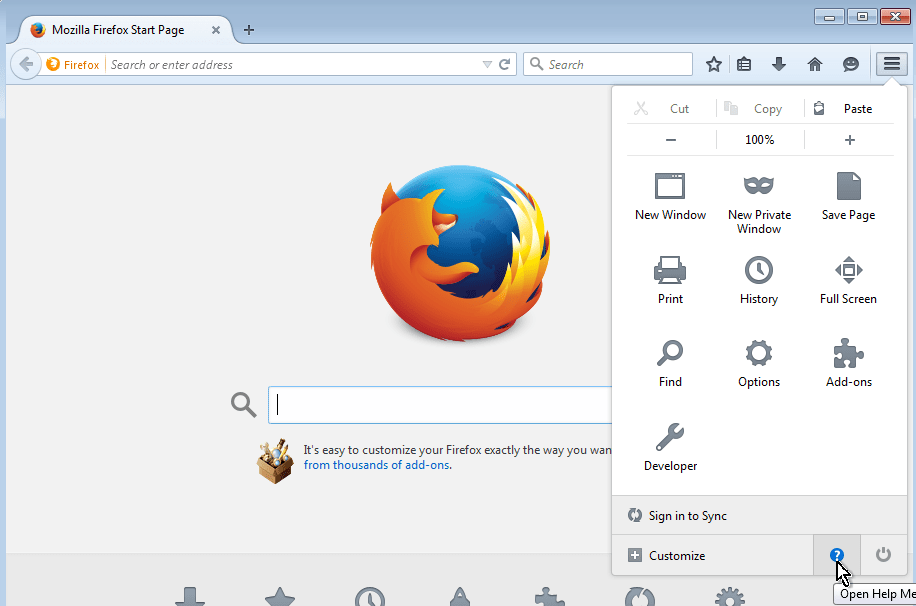The width and height of the screenshot is (916, 606).
Task: Expand the address bar history dropdown
Action: click(x=487, y=64)
